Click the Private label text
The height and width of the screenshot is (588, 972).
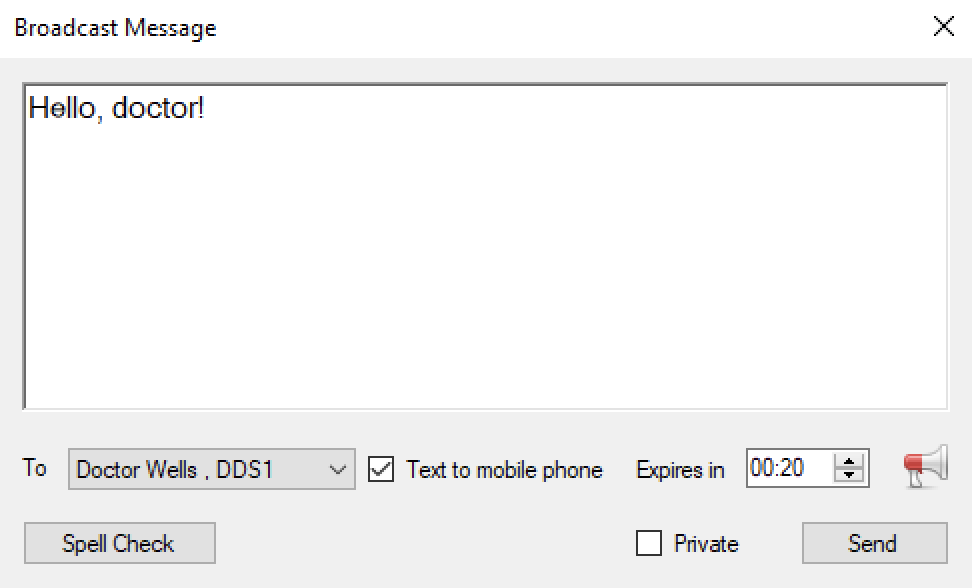click(706, 543)
